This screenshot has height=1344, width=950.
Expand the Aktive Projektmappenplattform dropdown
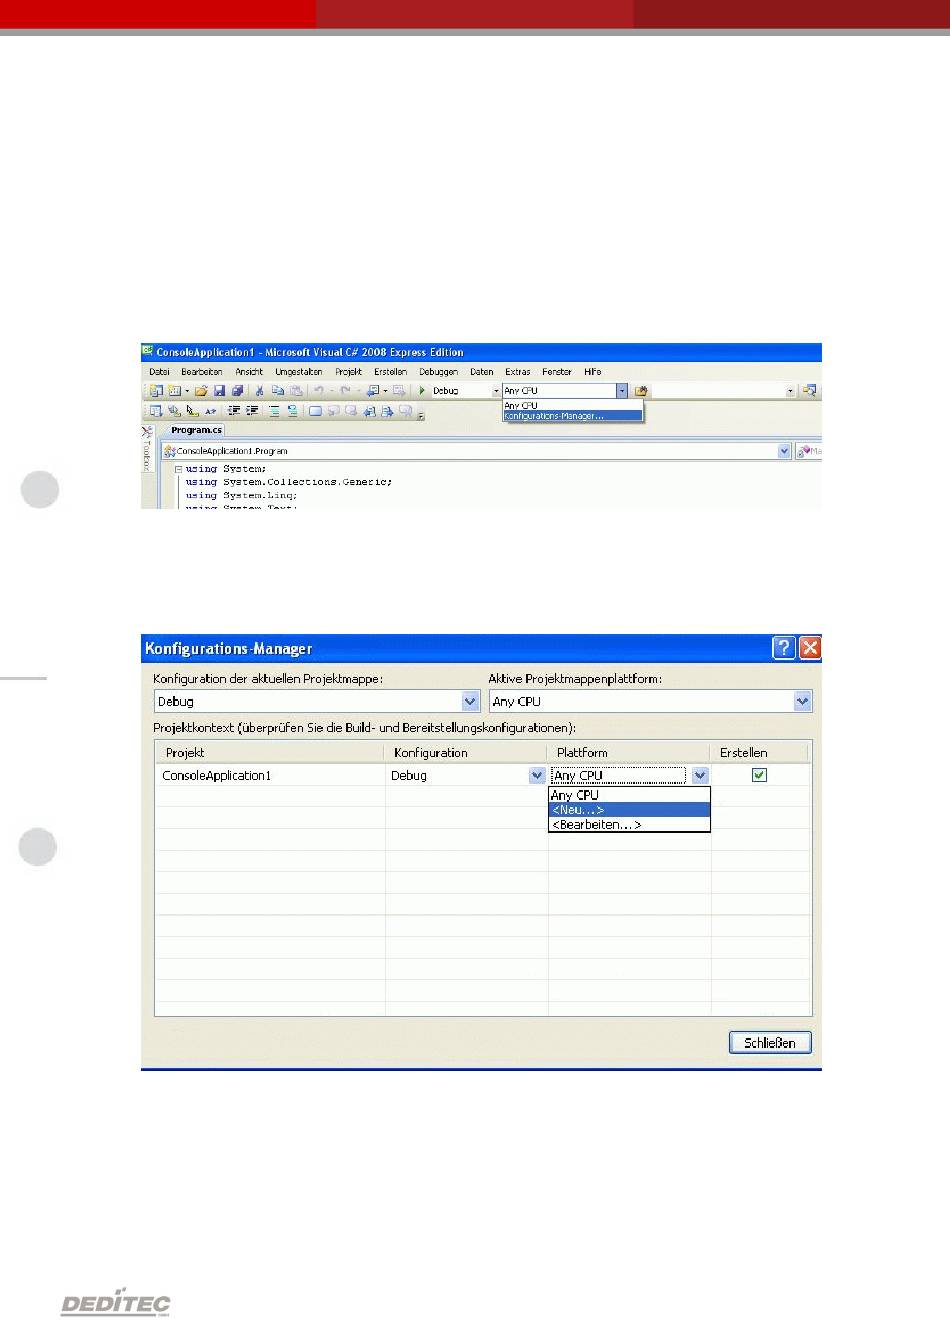pos(802,701)
